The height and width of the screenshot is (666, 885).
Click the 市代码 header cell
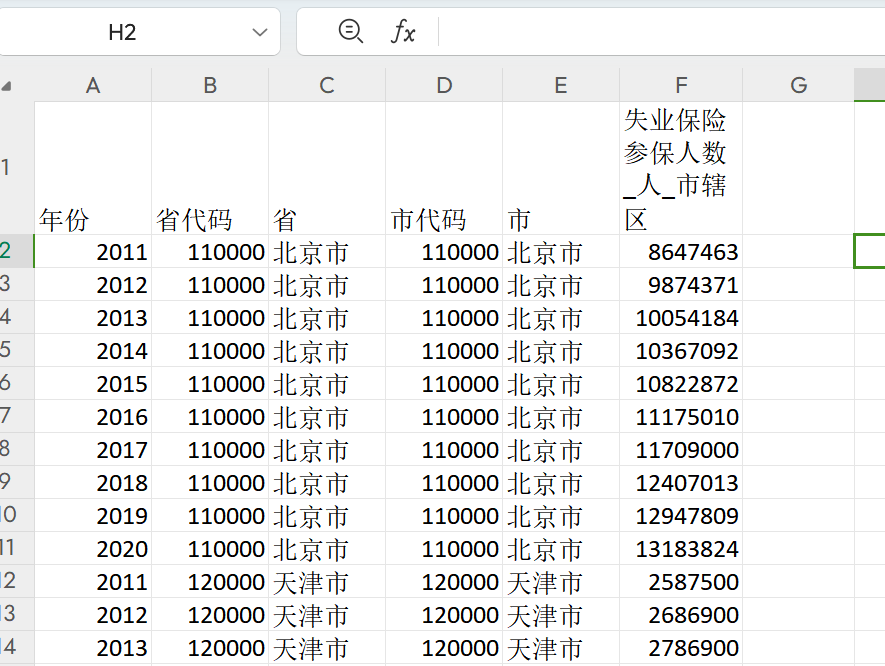pos(444,168)
